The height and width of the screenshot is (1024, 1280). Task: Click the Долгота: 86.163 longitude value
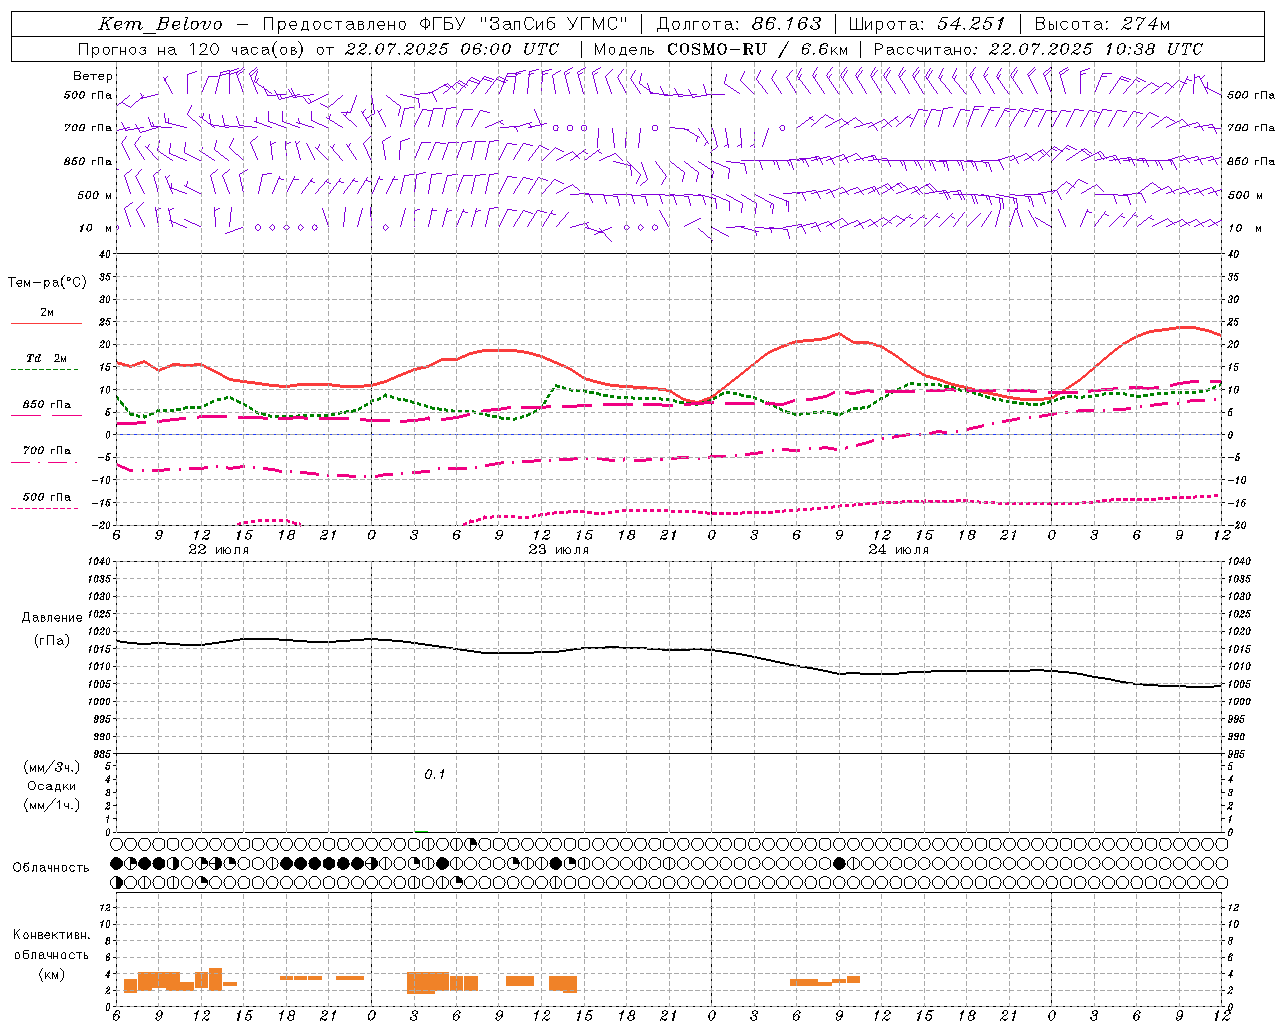(739, 24)
